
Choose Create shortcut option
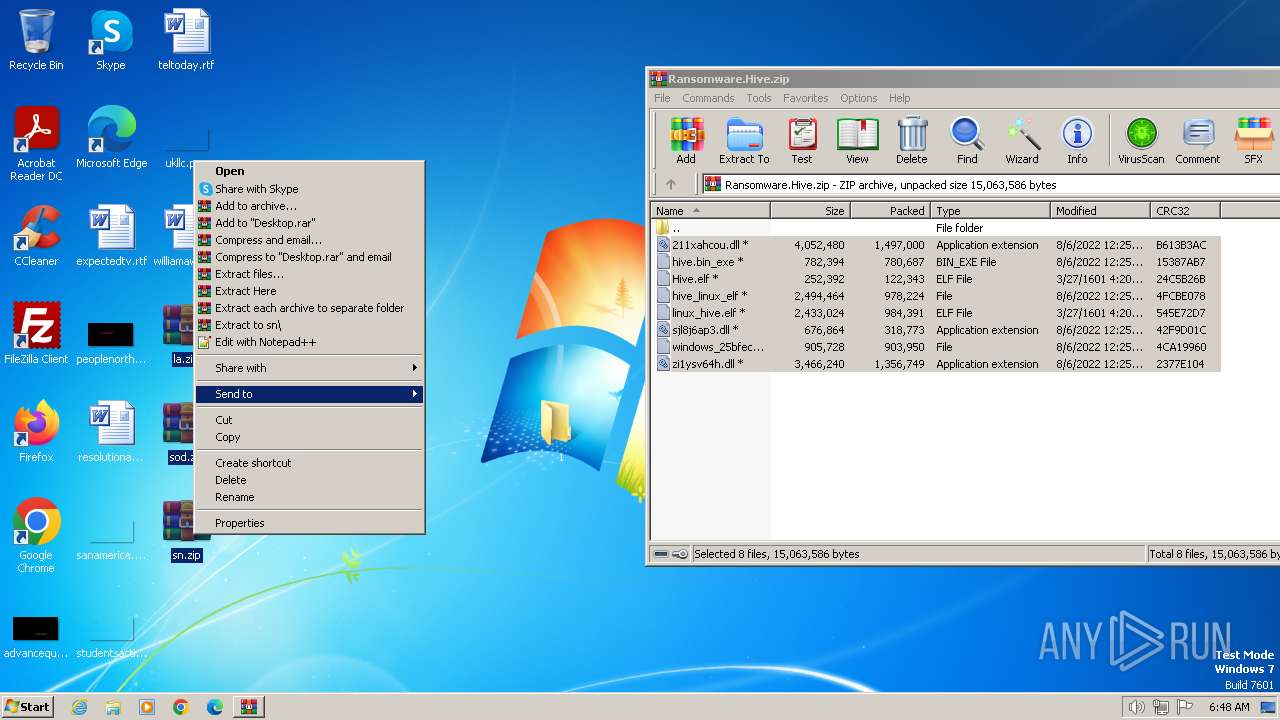309,462
